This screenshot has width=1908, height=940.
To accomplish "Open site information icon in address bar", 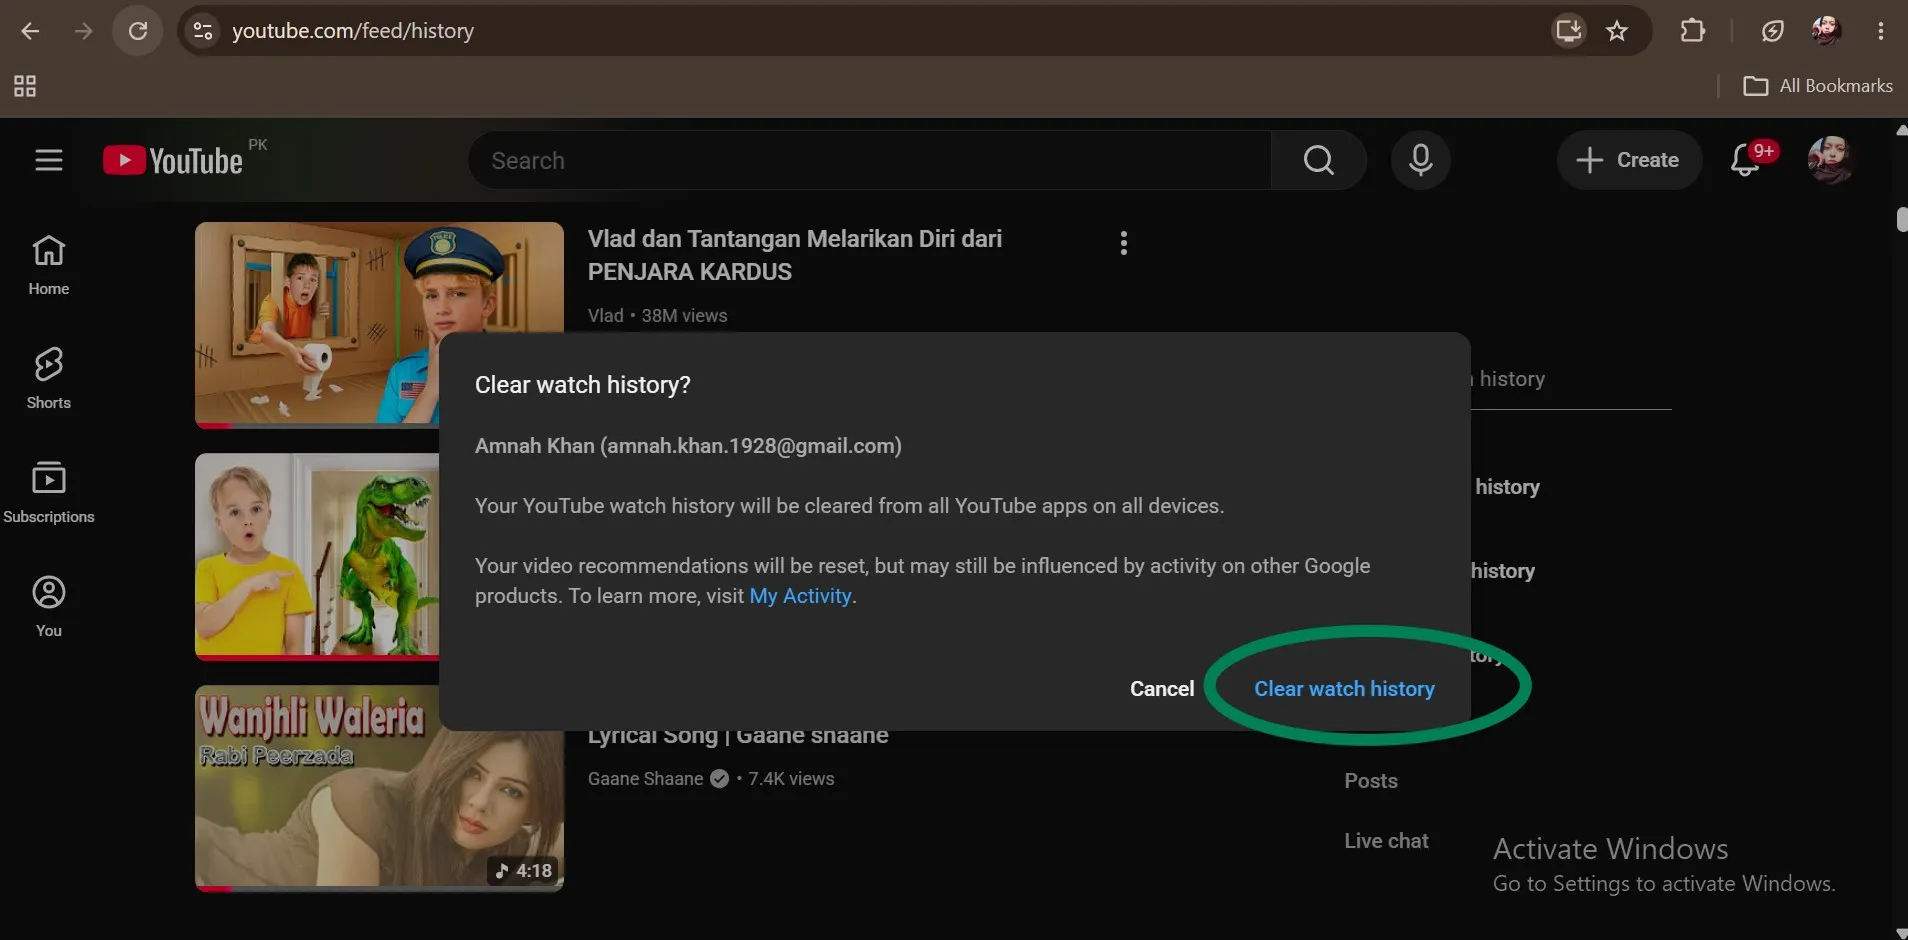I will pyautogui.click(x=203, y=31).
